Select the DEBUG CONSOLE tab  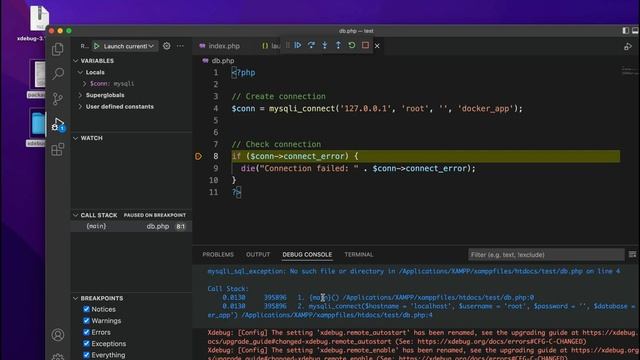[307, 255]
